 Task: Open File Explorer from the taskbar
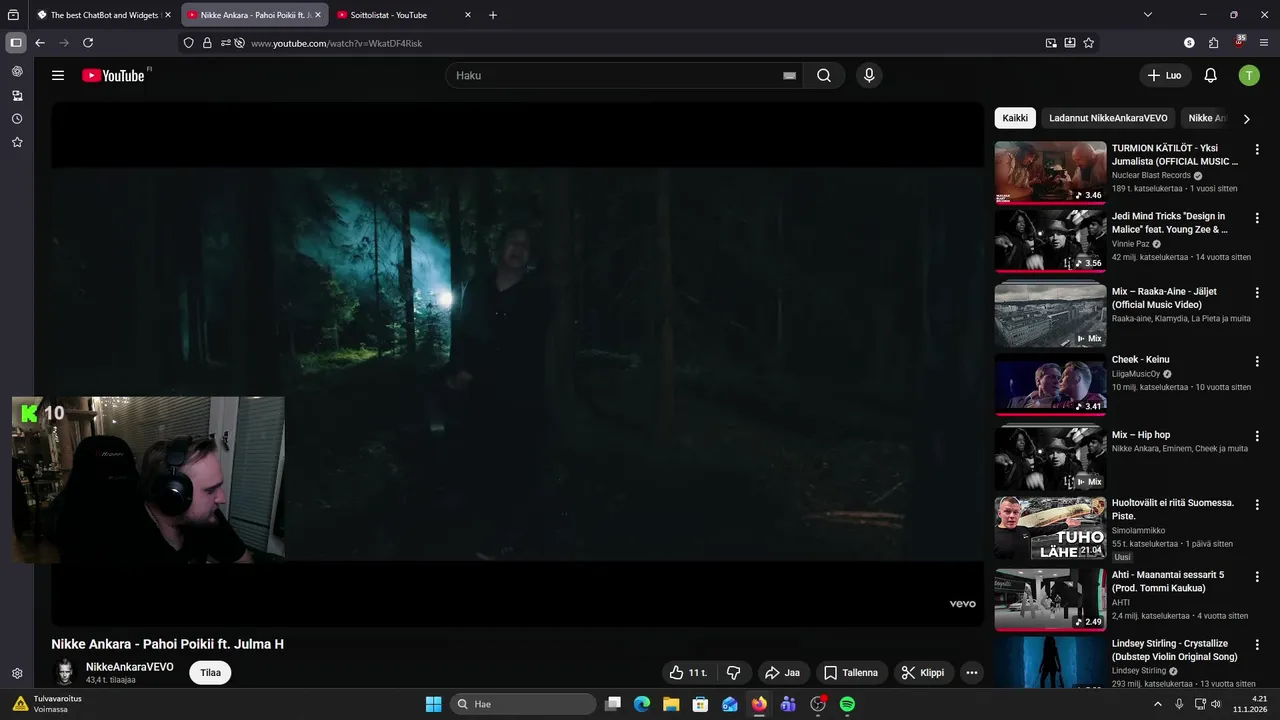pyautogui.click(x=671, y=704)
